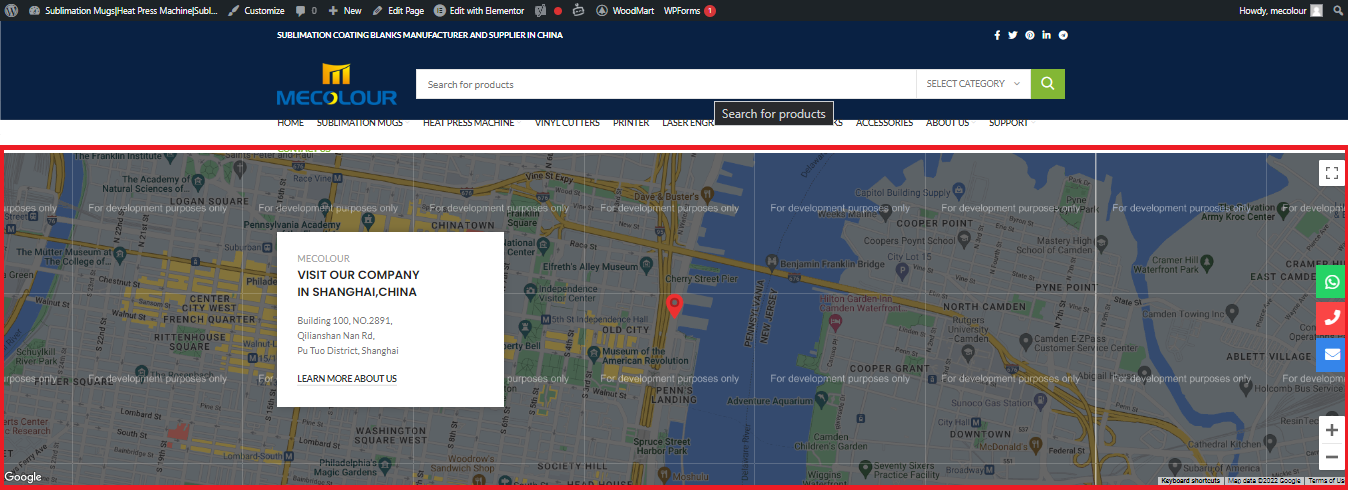Click the Museum of the American Revolution marker
Screen dimensions: 1348x490
[594, 353]
